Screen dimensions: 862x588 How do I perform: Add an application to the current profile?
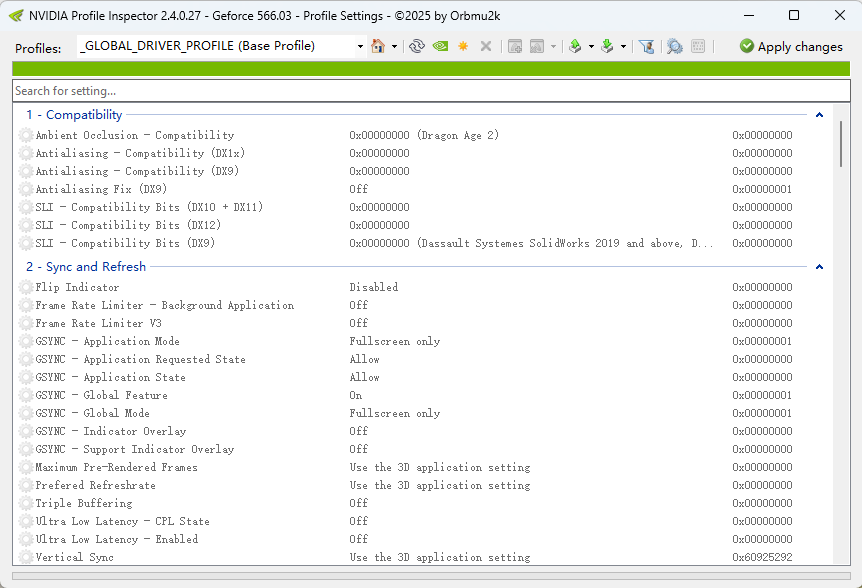514,46
